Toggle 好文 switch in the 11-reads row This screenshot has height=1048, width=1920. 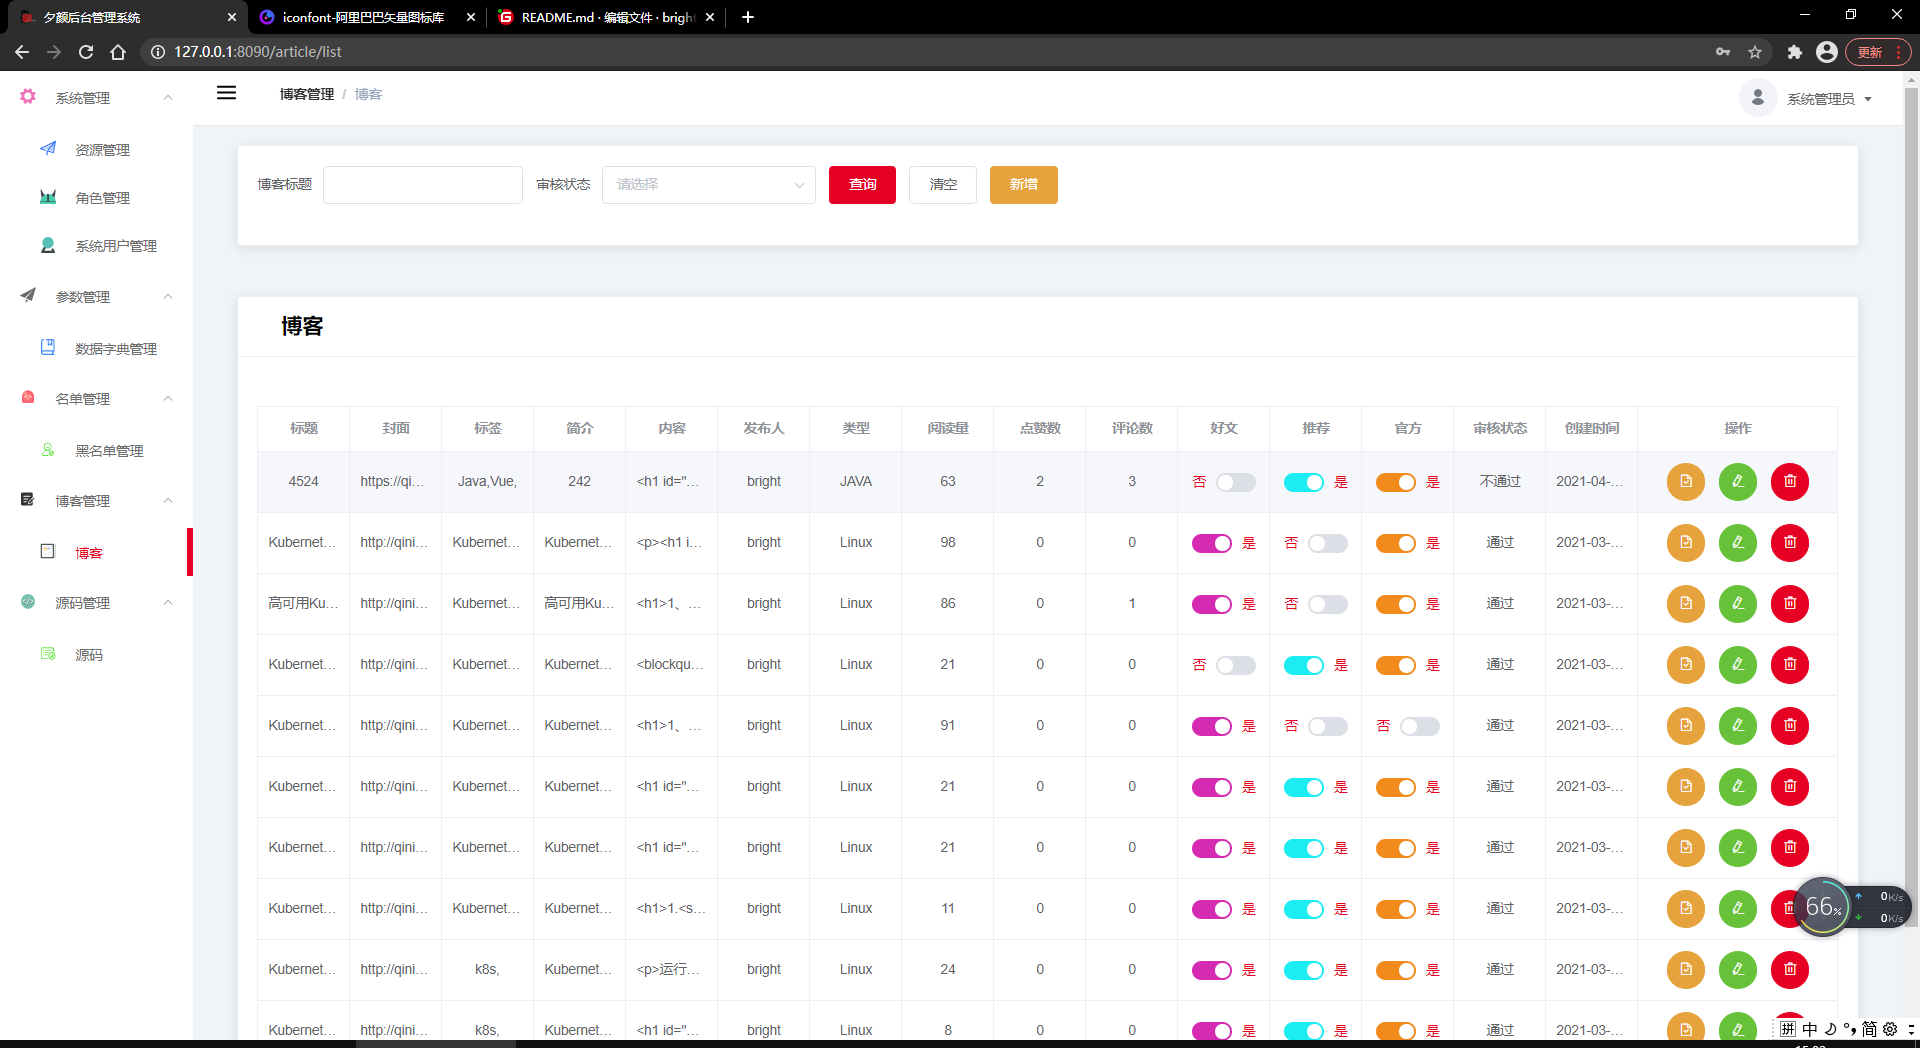coord(1212,909)
